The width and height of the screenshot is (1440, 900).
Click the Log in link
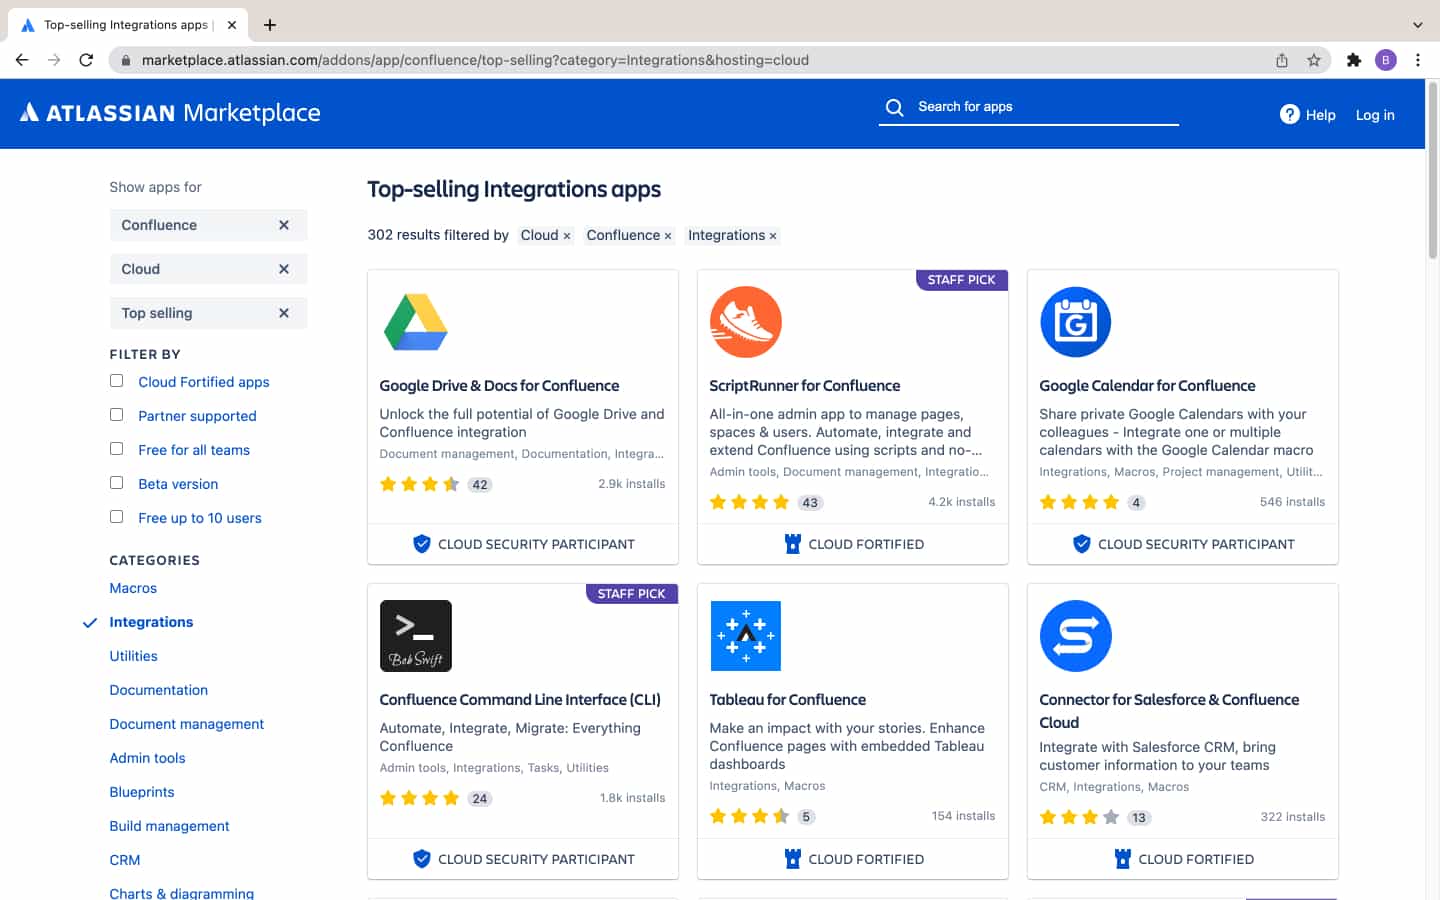[1374, 114]
